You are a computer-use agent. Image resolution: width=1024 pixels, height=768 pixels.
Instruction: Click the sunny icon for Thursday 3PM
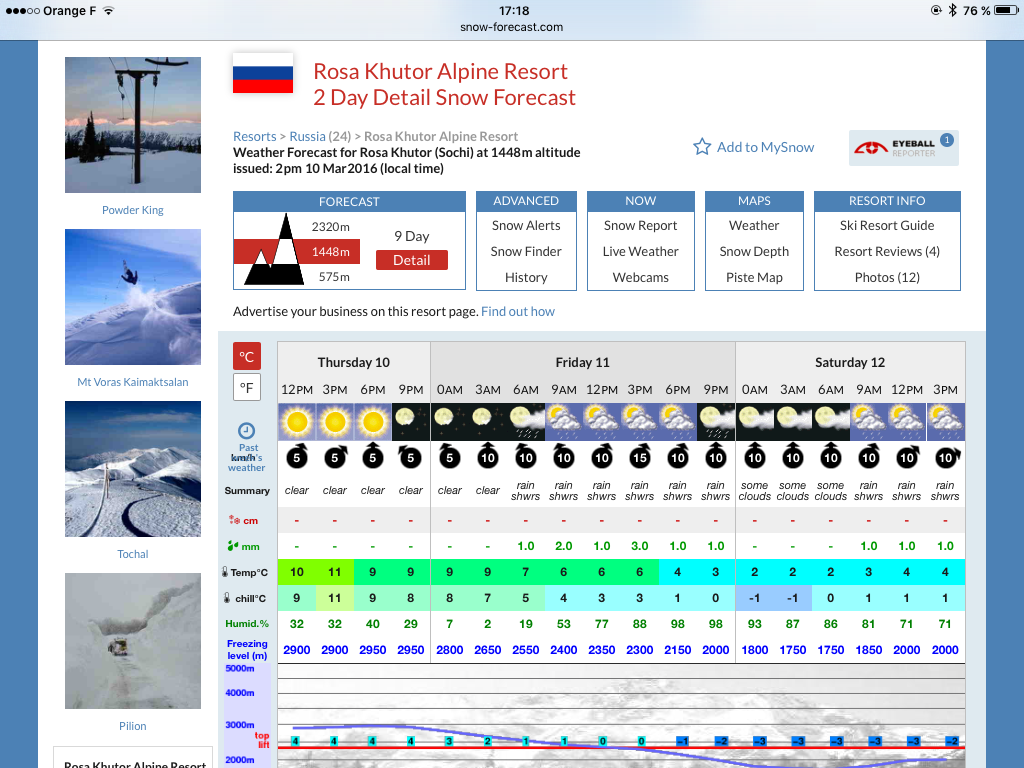click(x=334, y=422)
